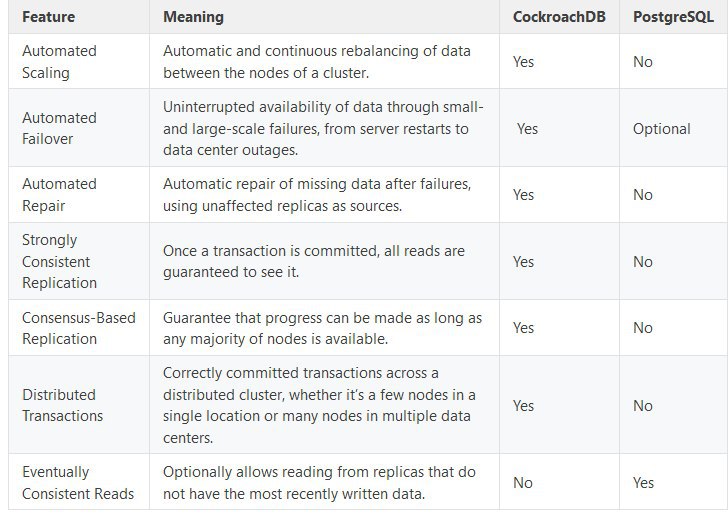Select the CockroachDB column header
Screen dimensions: 728x514
559,17
